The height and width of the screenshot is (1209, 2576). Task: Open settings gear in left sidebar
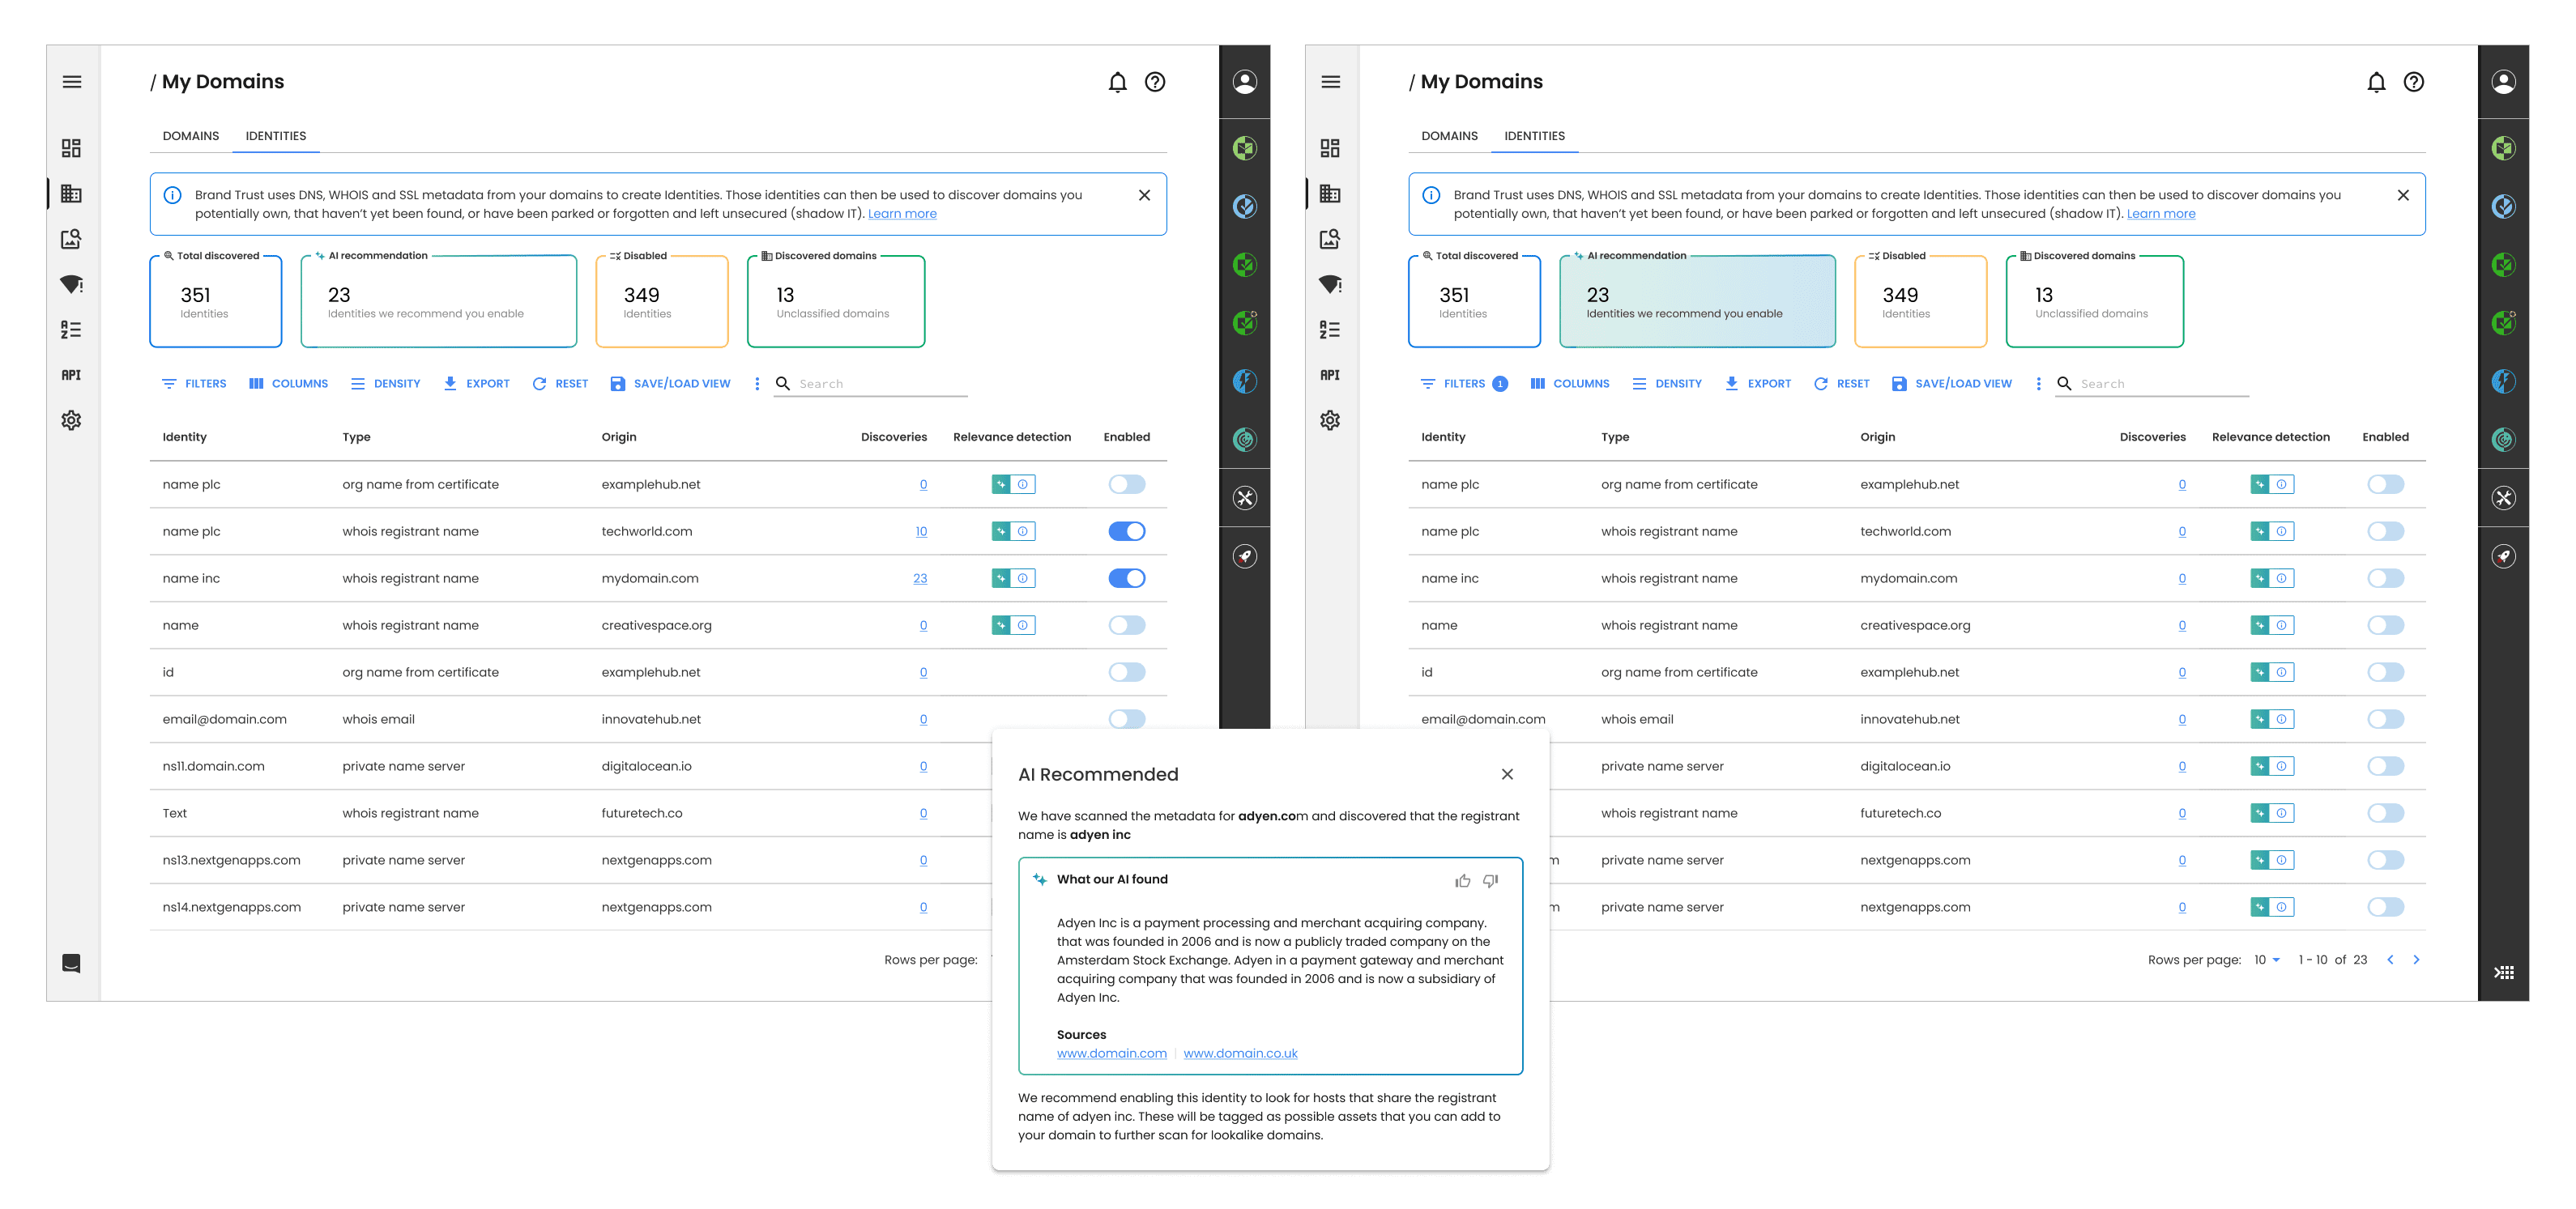click(x=71, y=420)
